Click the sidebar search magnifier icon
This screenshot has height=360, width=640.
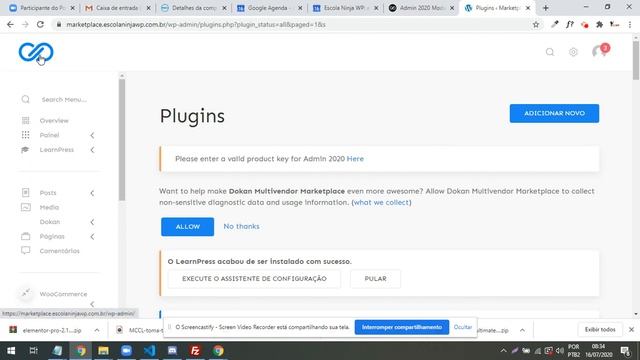click(x=26, y=99)
